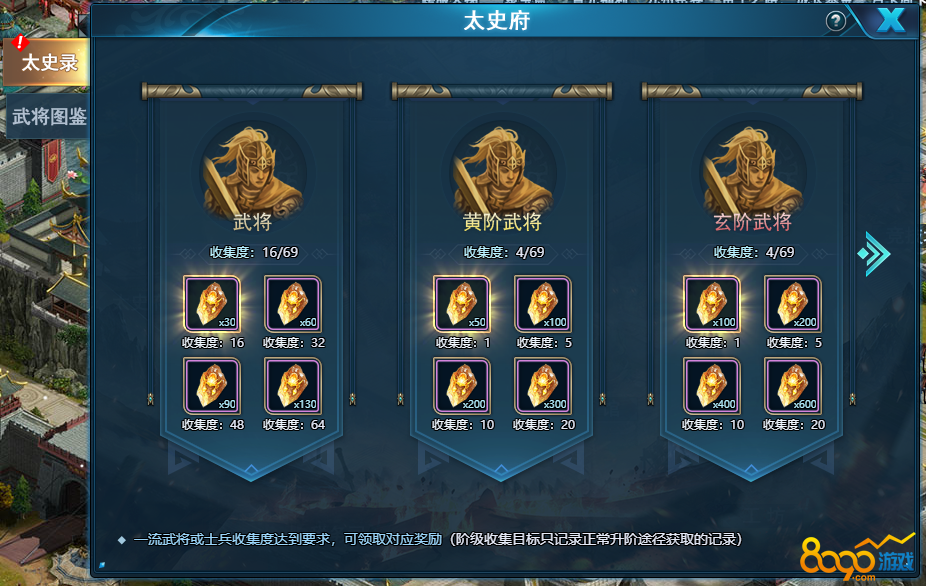Click the 武将 general portrait
Screen dimensions: 926x586
(253, 171)
